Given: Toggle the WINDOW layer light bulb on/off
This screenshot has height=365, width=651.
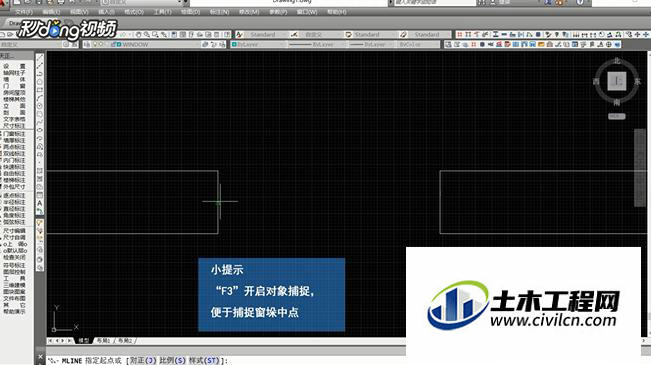Looking at the screenshot, I should pos(95,44).
